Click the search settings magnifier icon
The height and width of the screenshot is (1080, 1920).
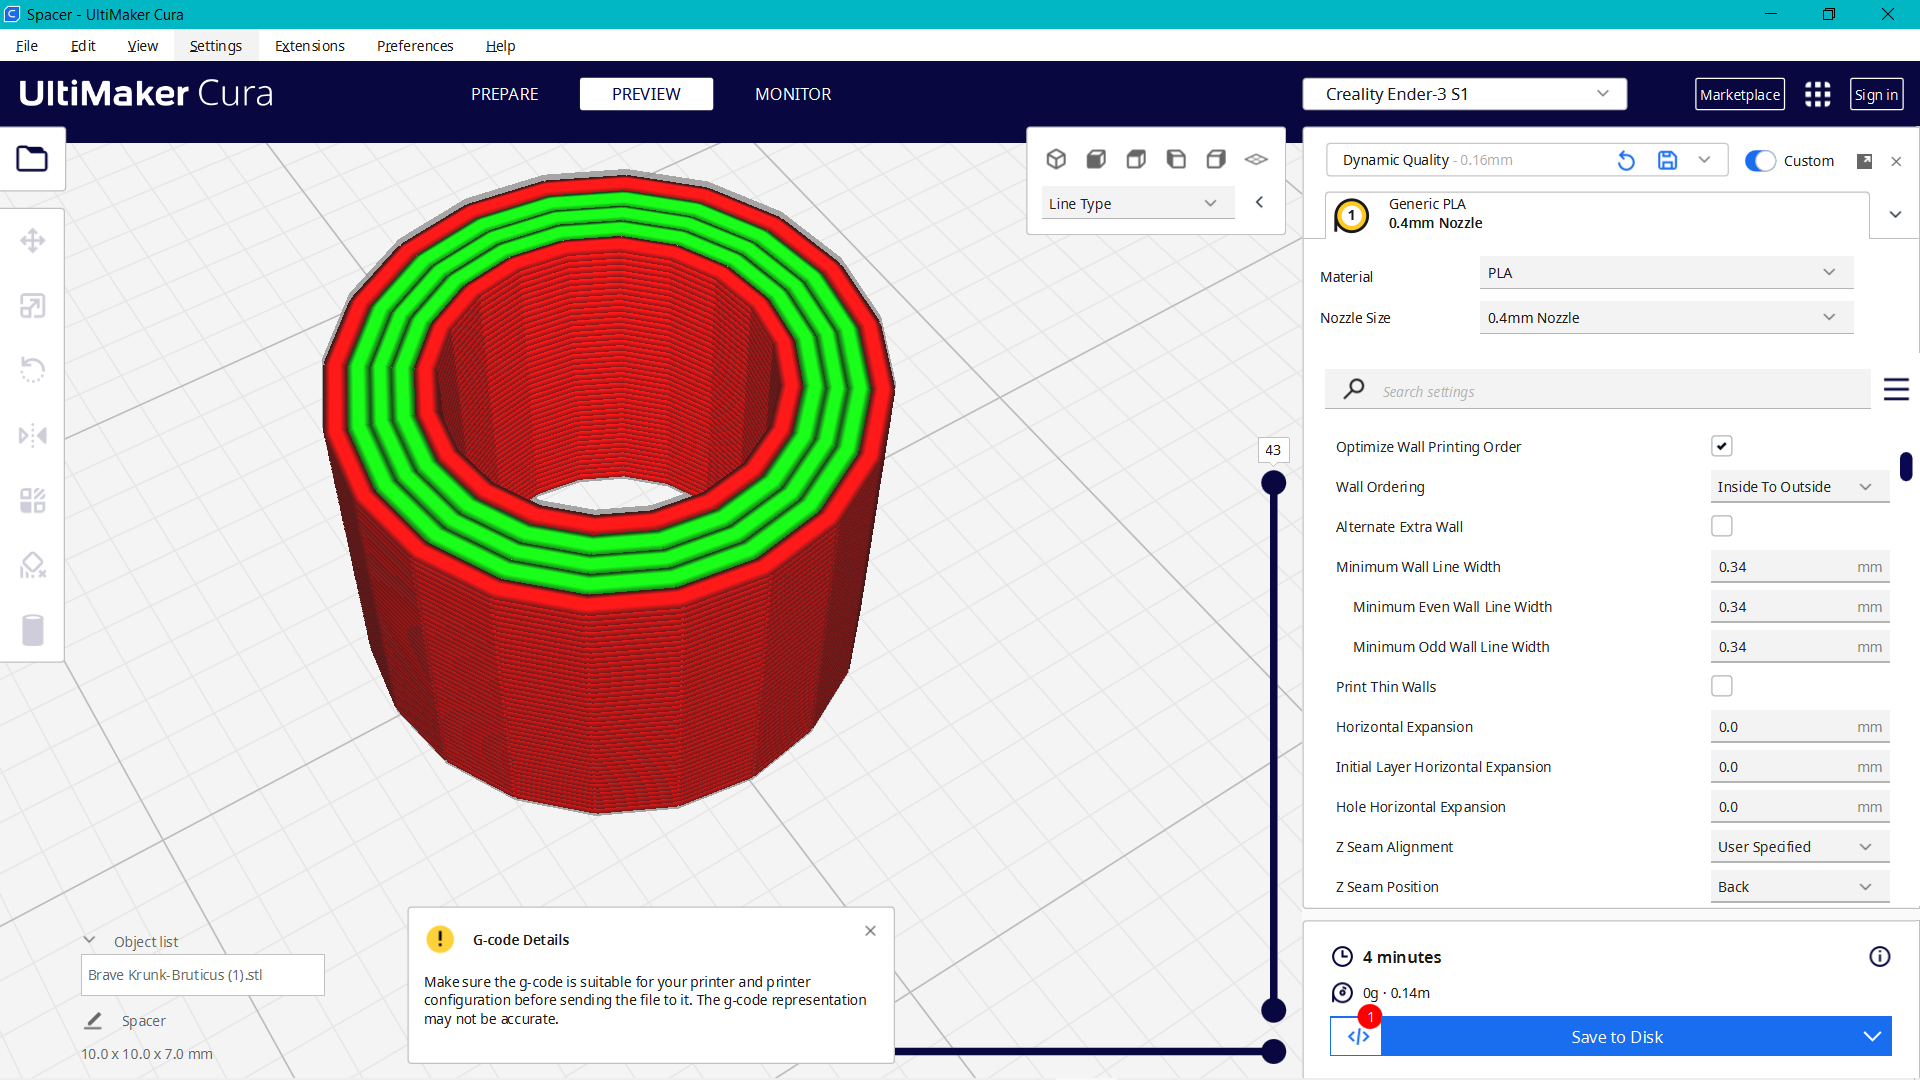1353,389
